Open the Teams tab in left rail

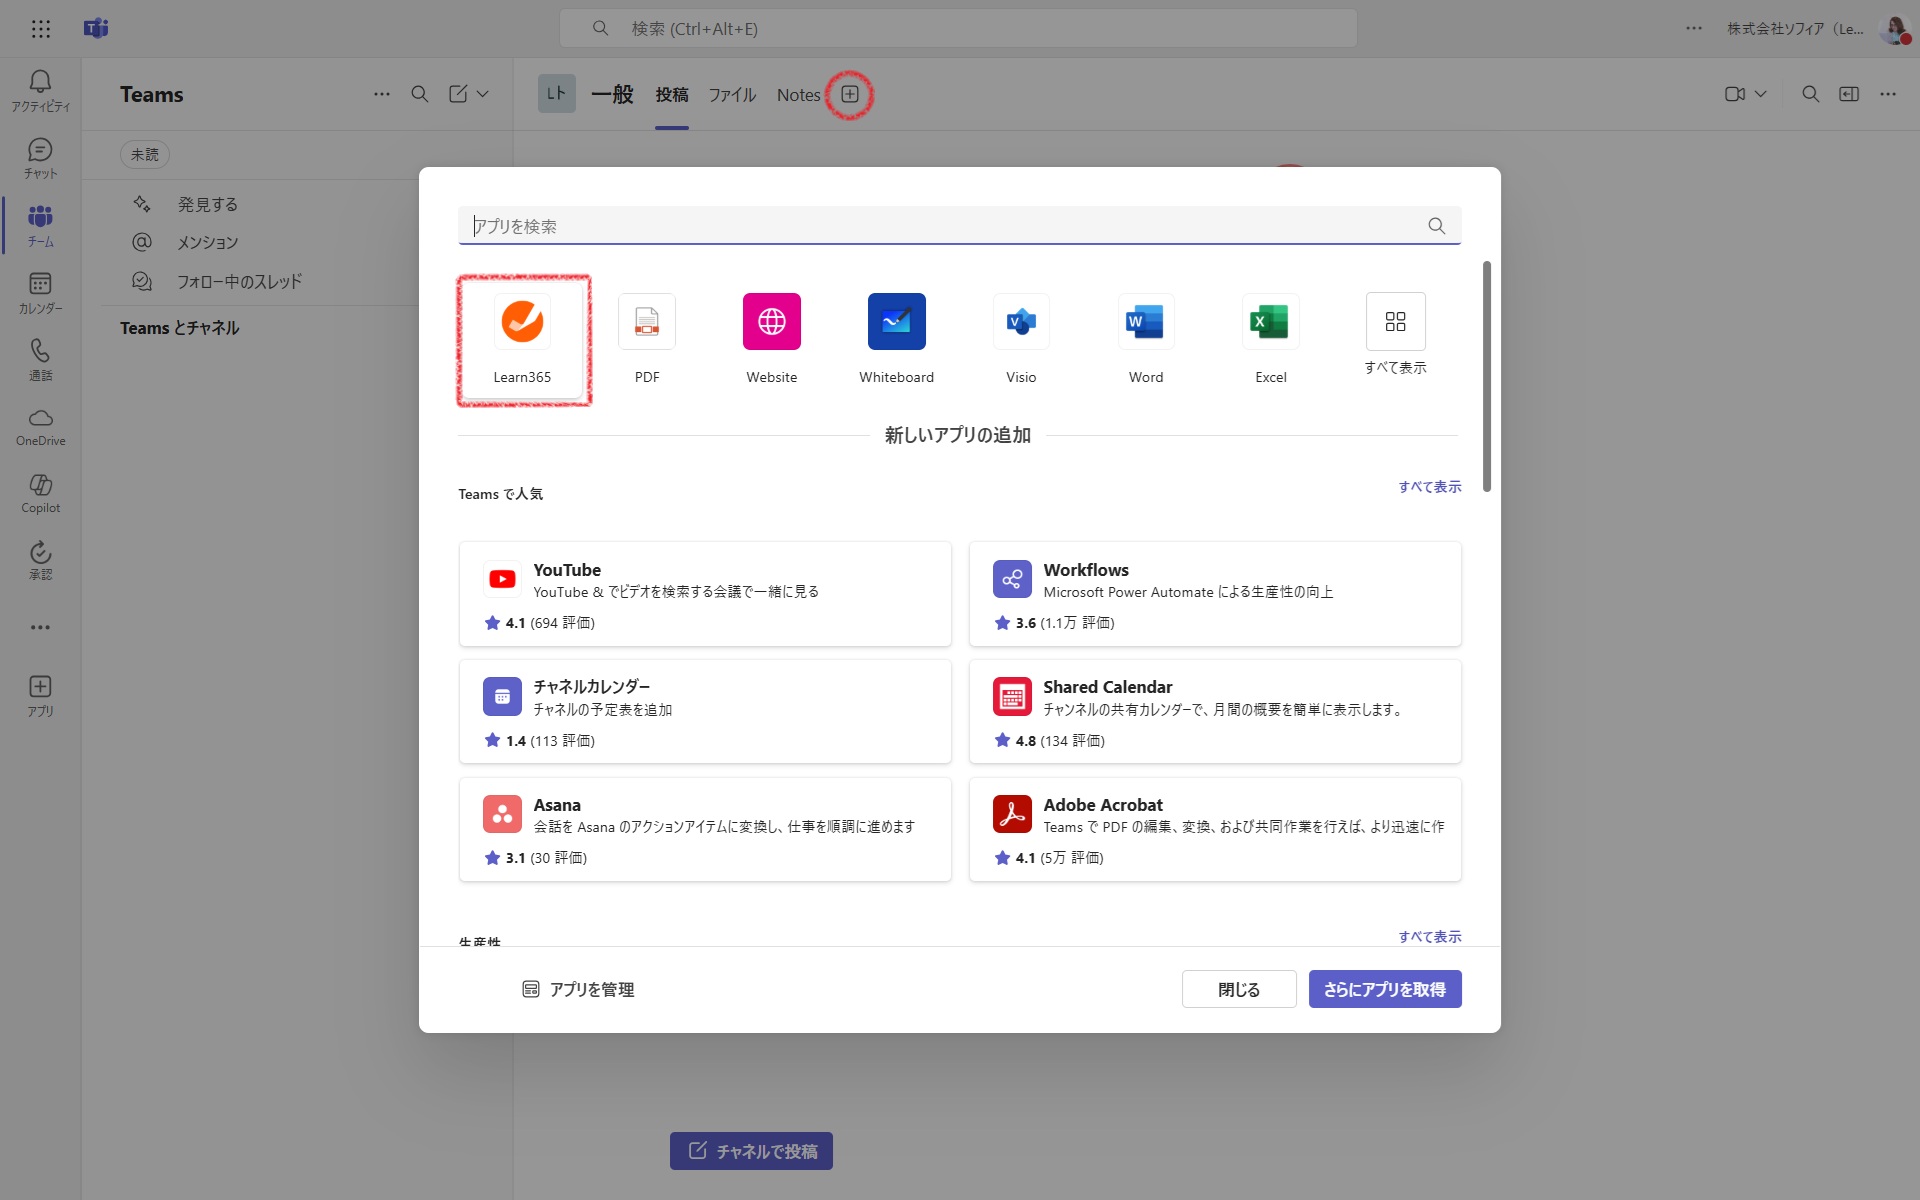40,225
